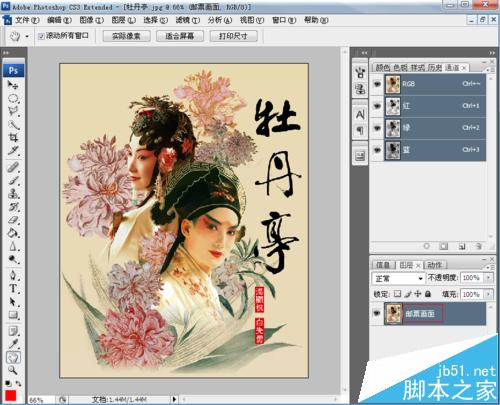Toggle lock transparent pixels
Image resolution: width=500 pixels, height=405 pixels.
(x=397, y=294)
